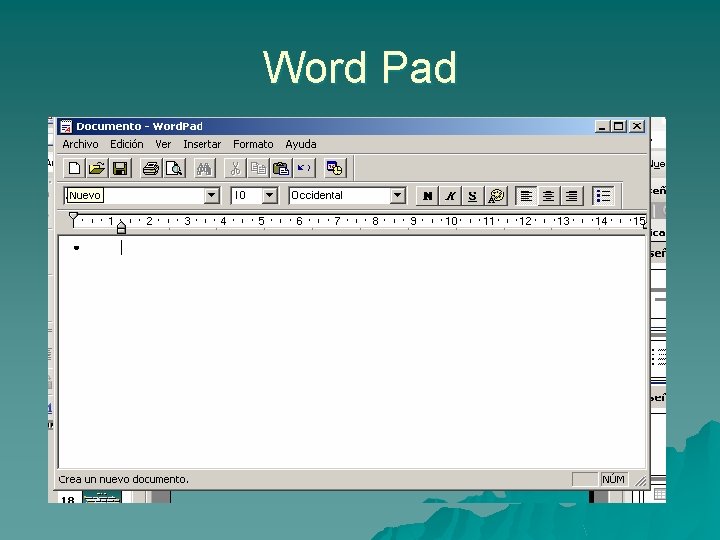Image resolution: width=720 pixels, height=540 pixels.
Task: Click the Paste clipboard icon
Action: click(x=281, y=168)
